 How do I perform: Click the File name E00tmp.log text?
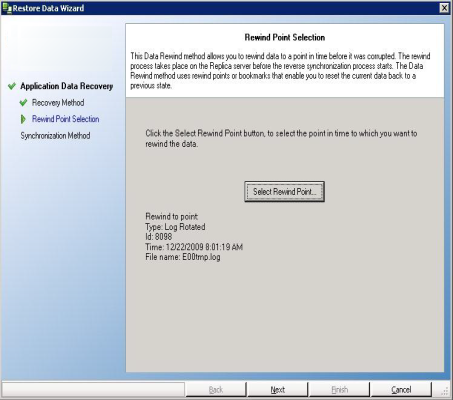point(183,257)
